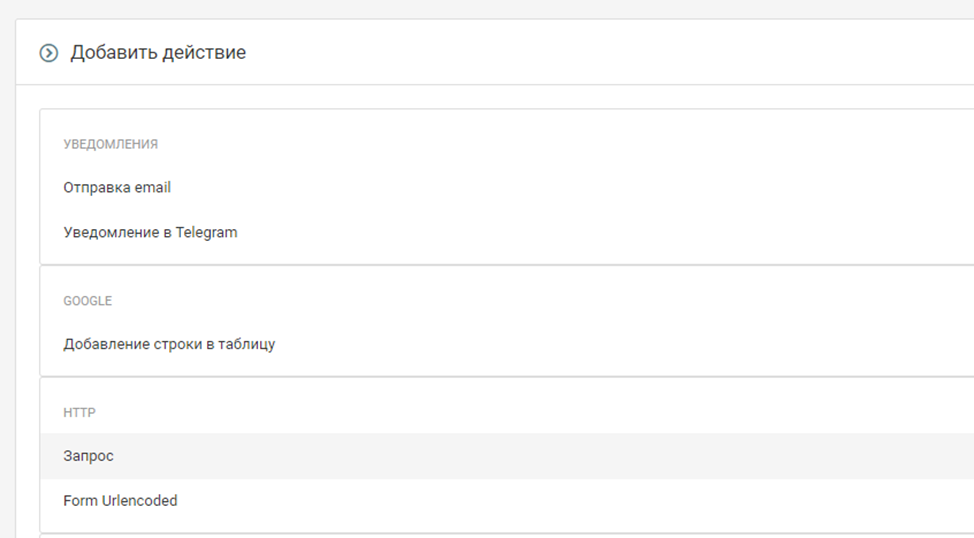Click the УВЕДОМЛЕНИЯ category label

click(110, 144)
